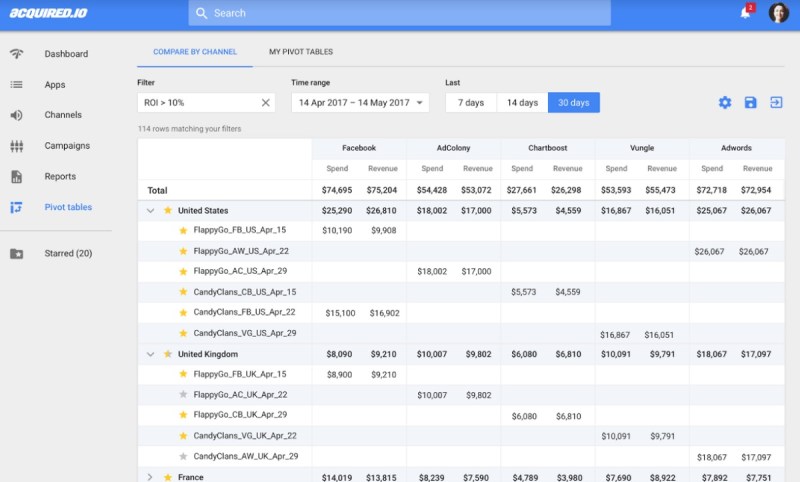Image resolution: width=800 pixels, height=482 pixels.
Task: Collapse the United Kingdom group
Action: 150,354
